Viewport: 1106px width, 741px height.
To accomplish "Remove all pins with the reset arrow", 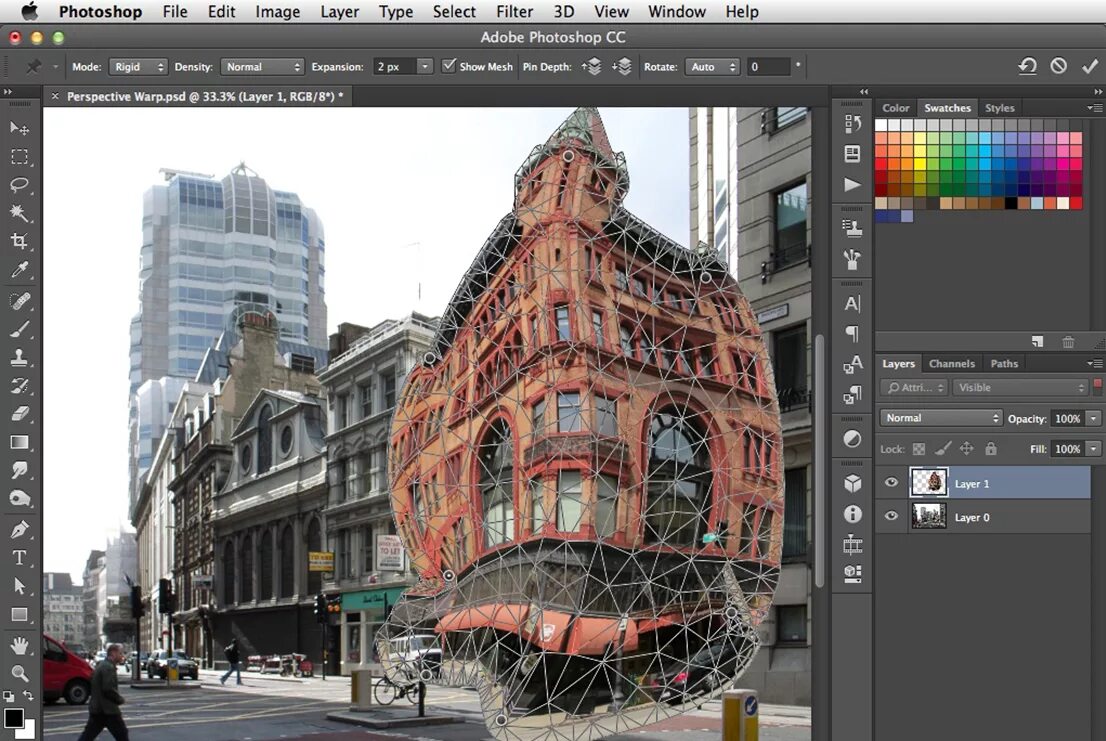I will click(x=1027, y=66).
